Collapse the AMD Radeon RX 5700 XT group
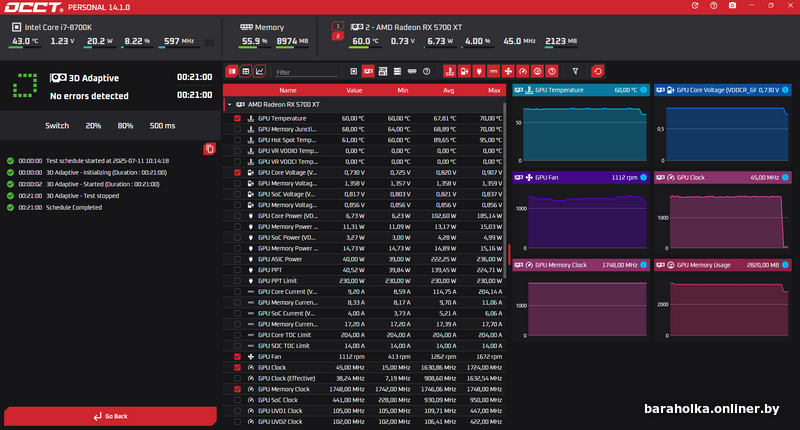This screenshot has height=430, width=800. 230,105
